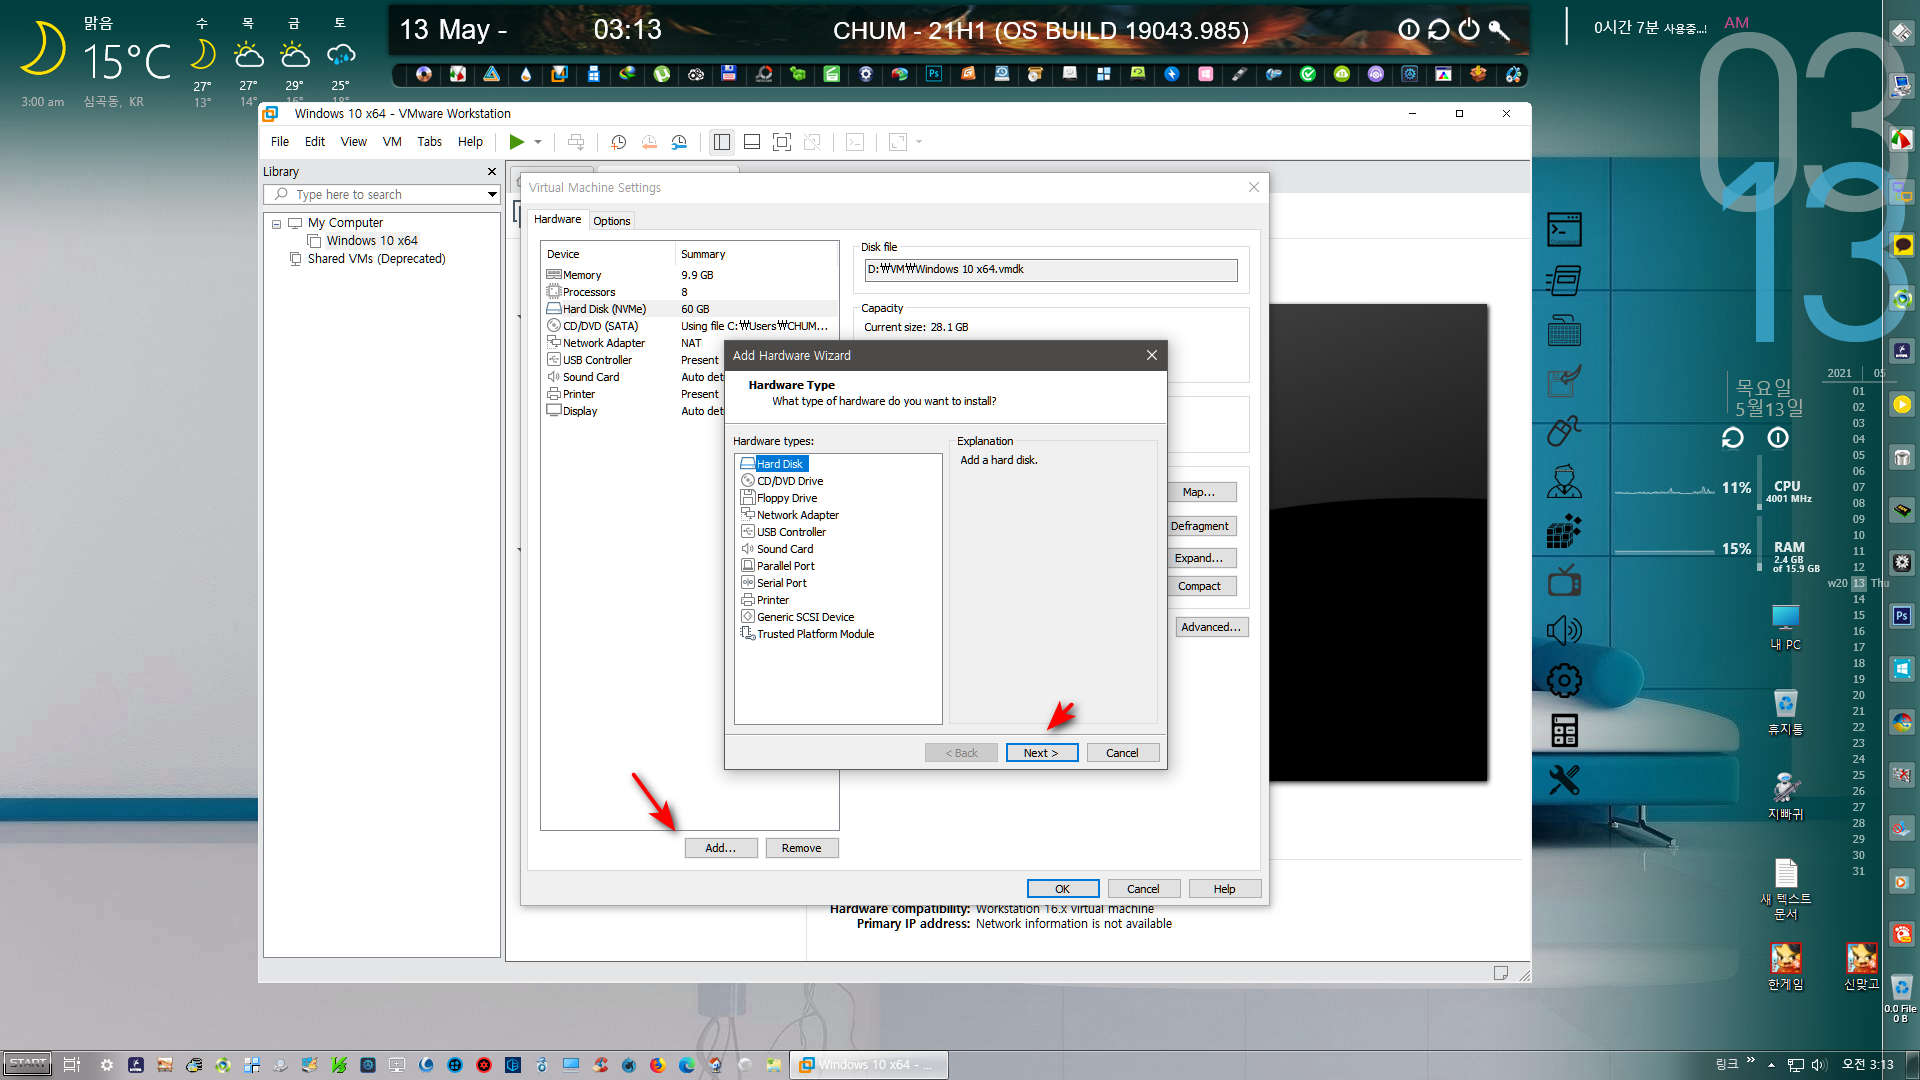Open the Edit menu

coord(315,142)
